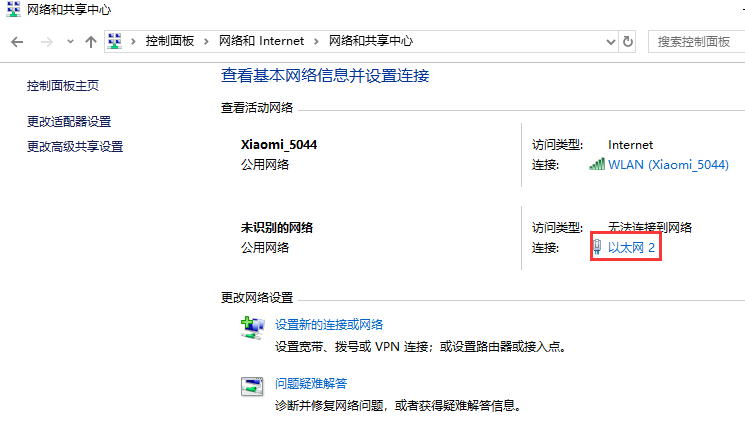Image resolution: width=745 pixels, height=437 pixels.
Task: Expand the address bar history dropdown
Action: click(x=611, y=41)
